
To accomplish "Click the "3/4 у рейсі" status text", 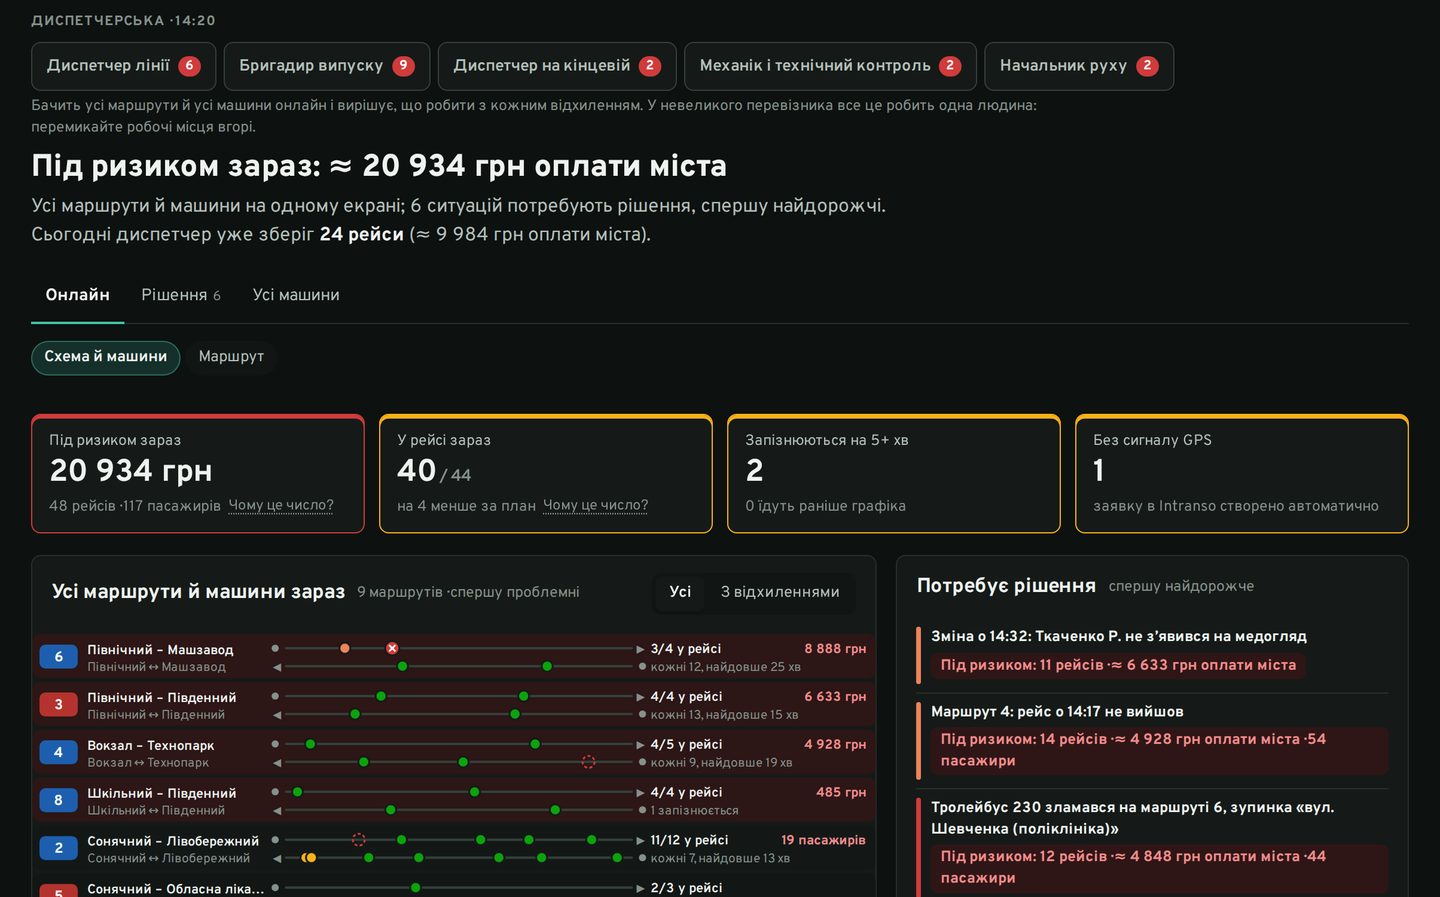I will click(x=686, y=649).
